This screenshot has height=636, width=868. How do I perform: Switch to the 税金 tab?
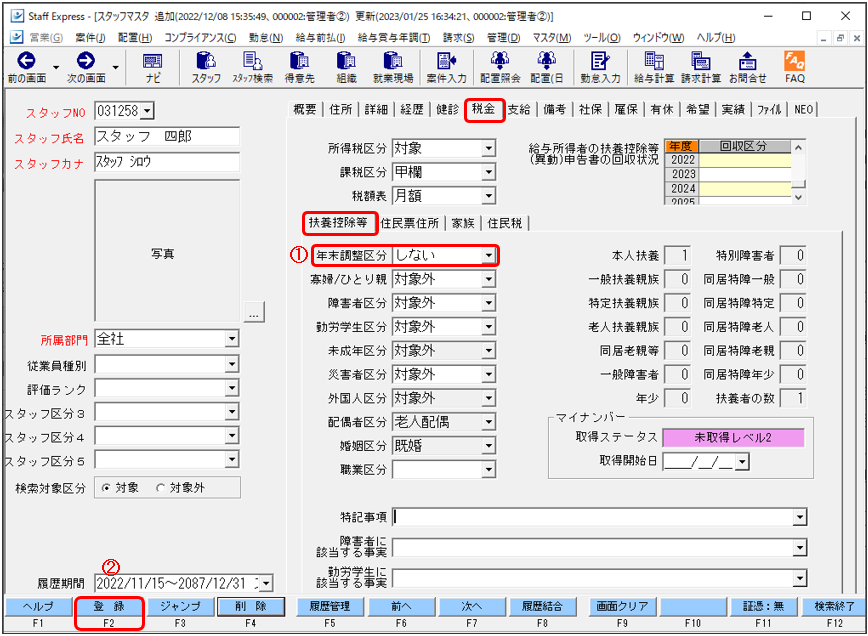click(483, 109)
